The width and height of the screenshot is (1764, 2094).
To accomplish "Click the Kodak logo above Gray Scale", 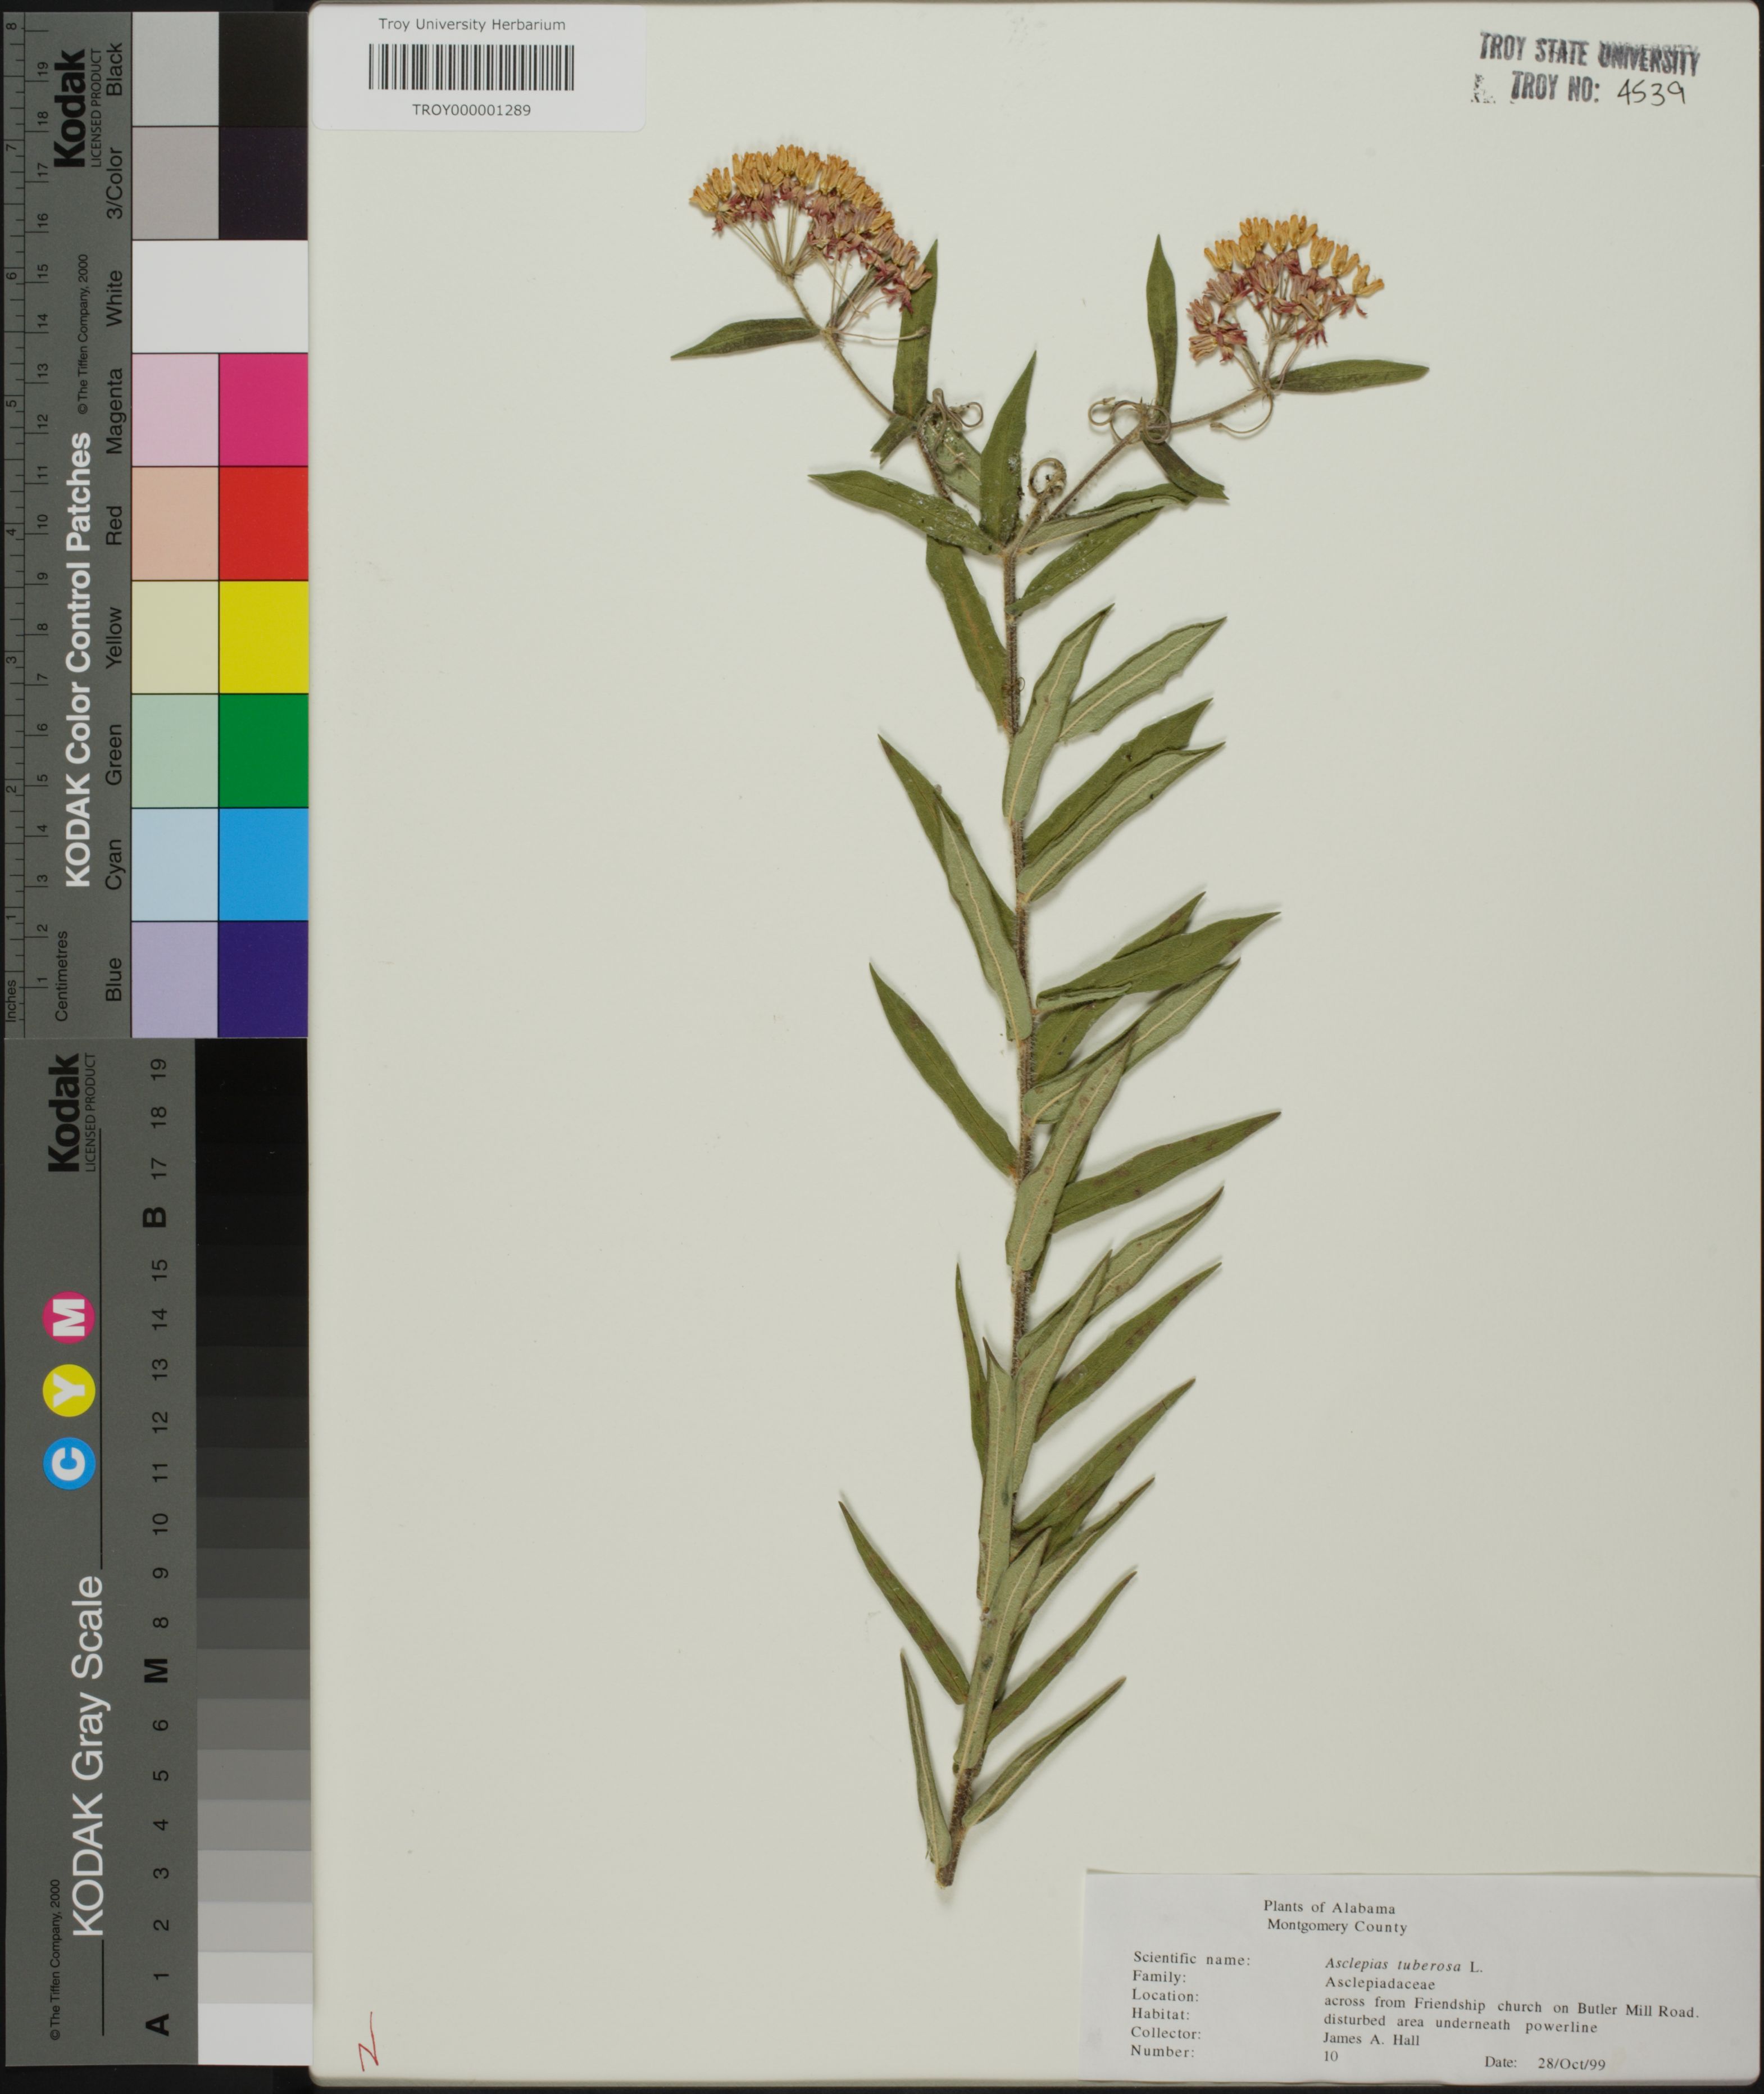I will click(64, 1113).
